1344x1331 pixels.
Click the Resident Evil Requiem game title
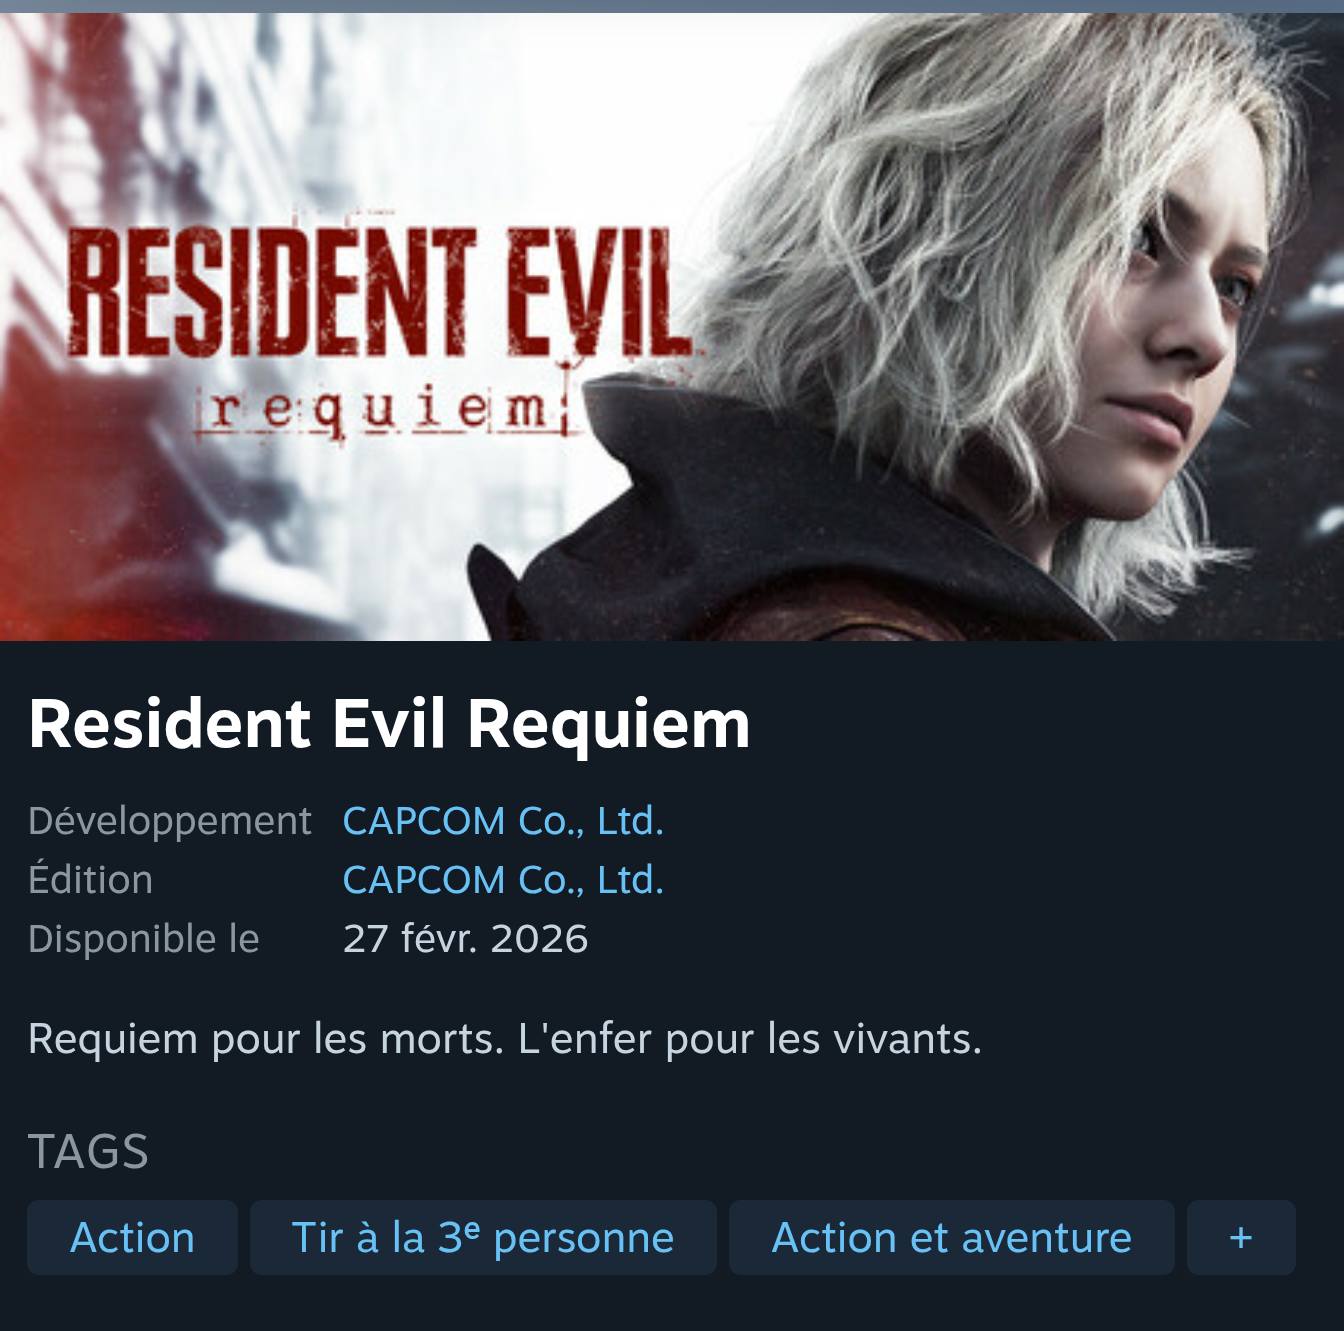click(x=389, y=723)
